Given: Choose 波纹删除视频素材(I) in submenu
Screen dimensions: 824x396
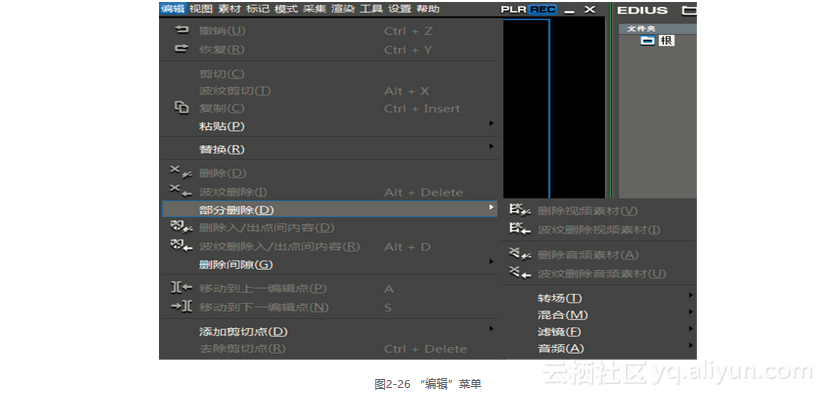Looking at the screenshot, I should pyautogui.click(x=600, y=230).
